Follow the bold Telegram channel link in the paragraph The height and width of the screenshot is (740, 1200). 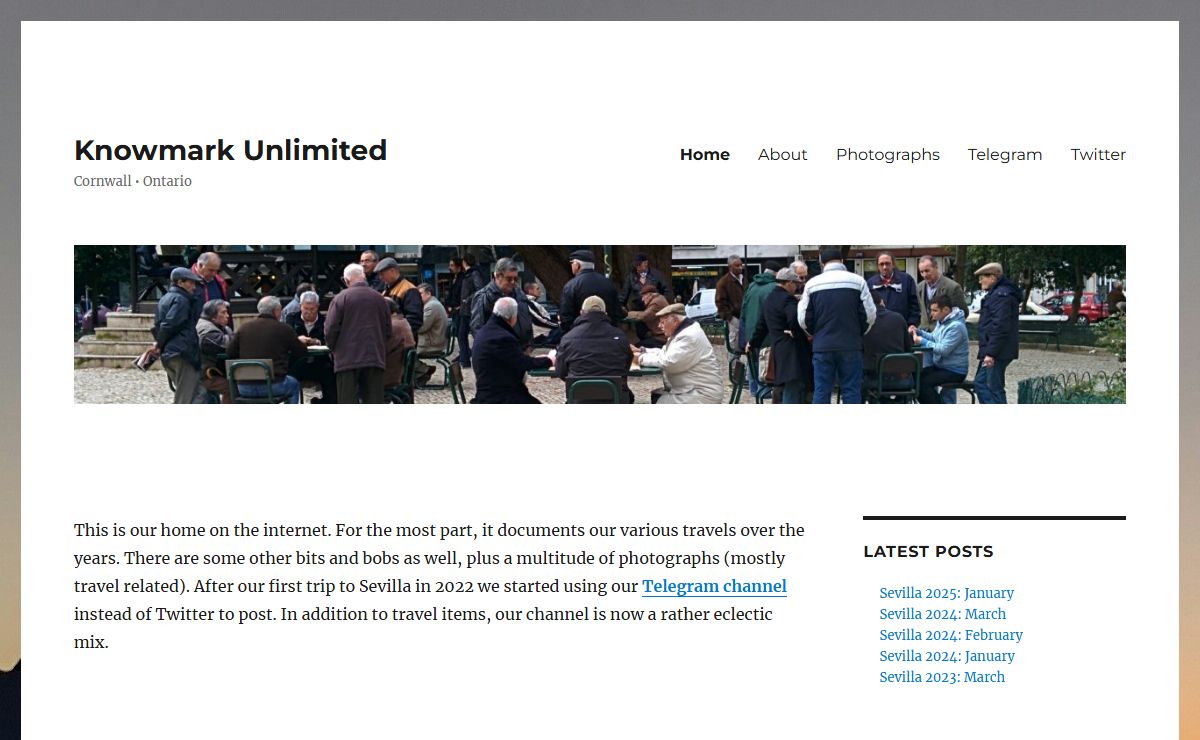714,586
